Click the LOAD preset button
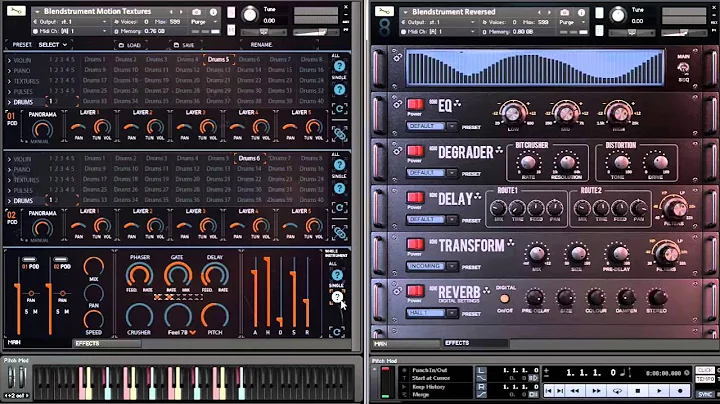 coord(130,45)
